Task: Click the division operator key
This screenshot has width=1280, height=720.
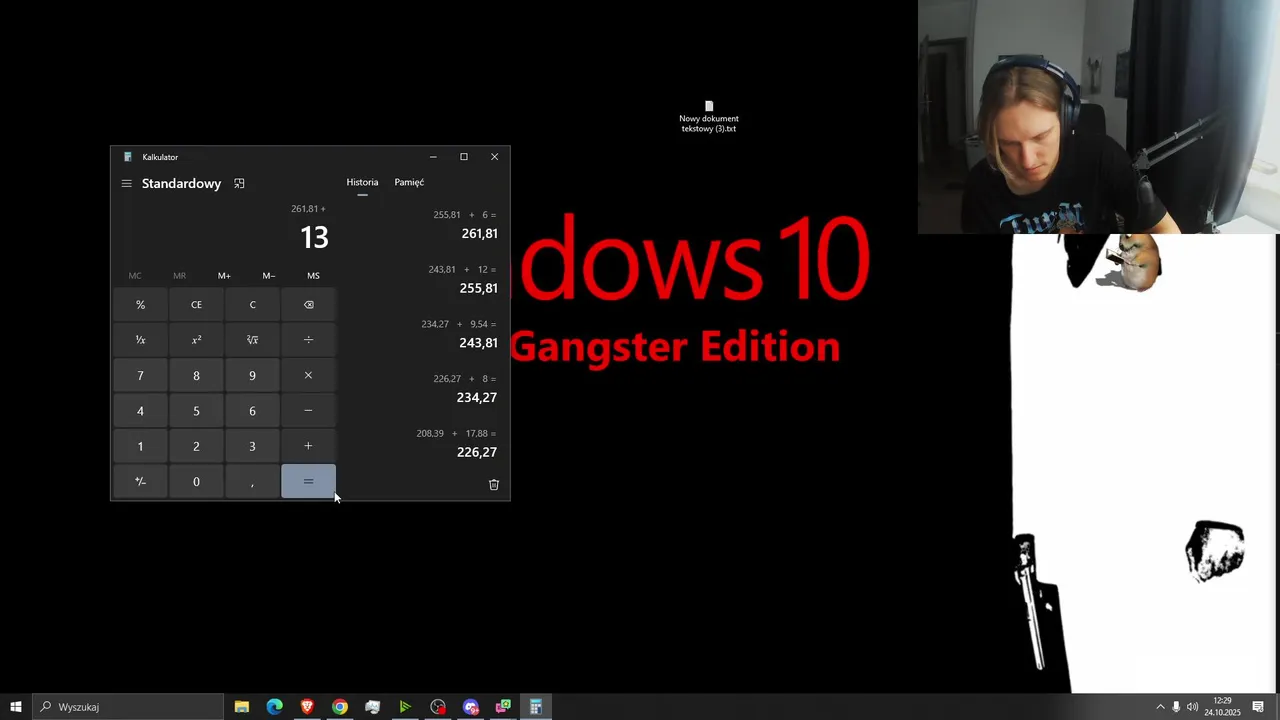Action: point(308,340)
